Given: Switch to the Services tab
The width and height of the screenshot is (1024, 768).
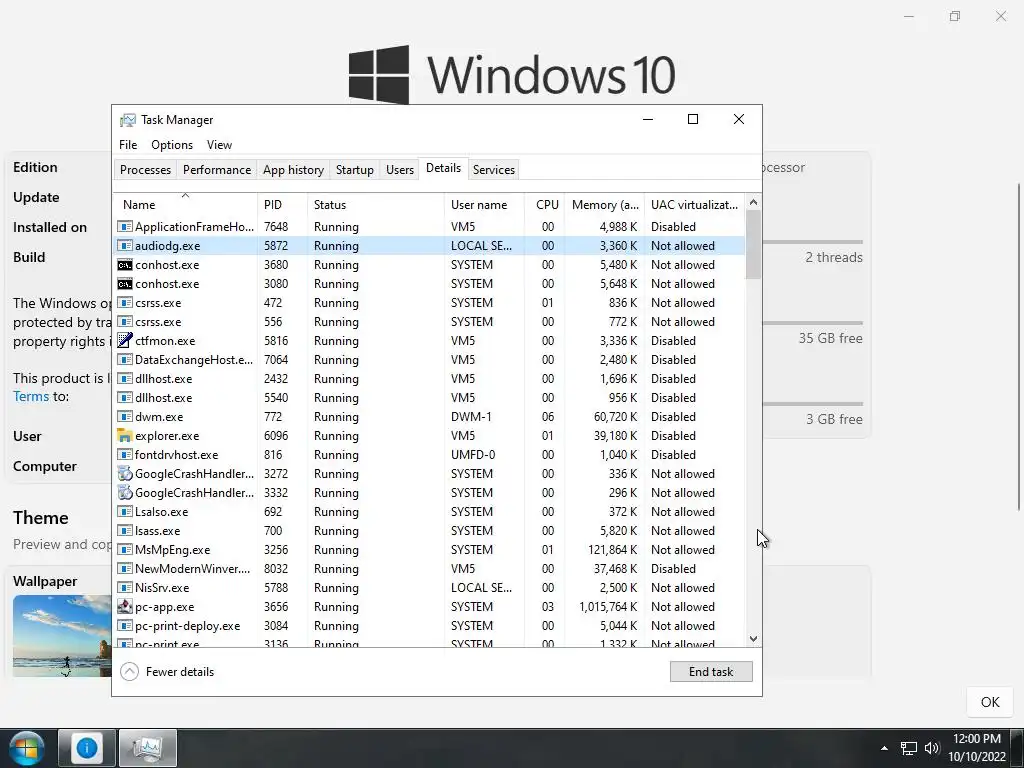Looking at the screenshot, I should tap(494, 170).
